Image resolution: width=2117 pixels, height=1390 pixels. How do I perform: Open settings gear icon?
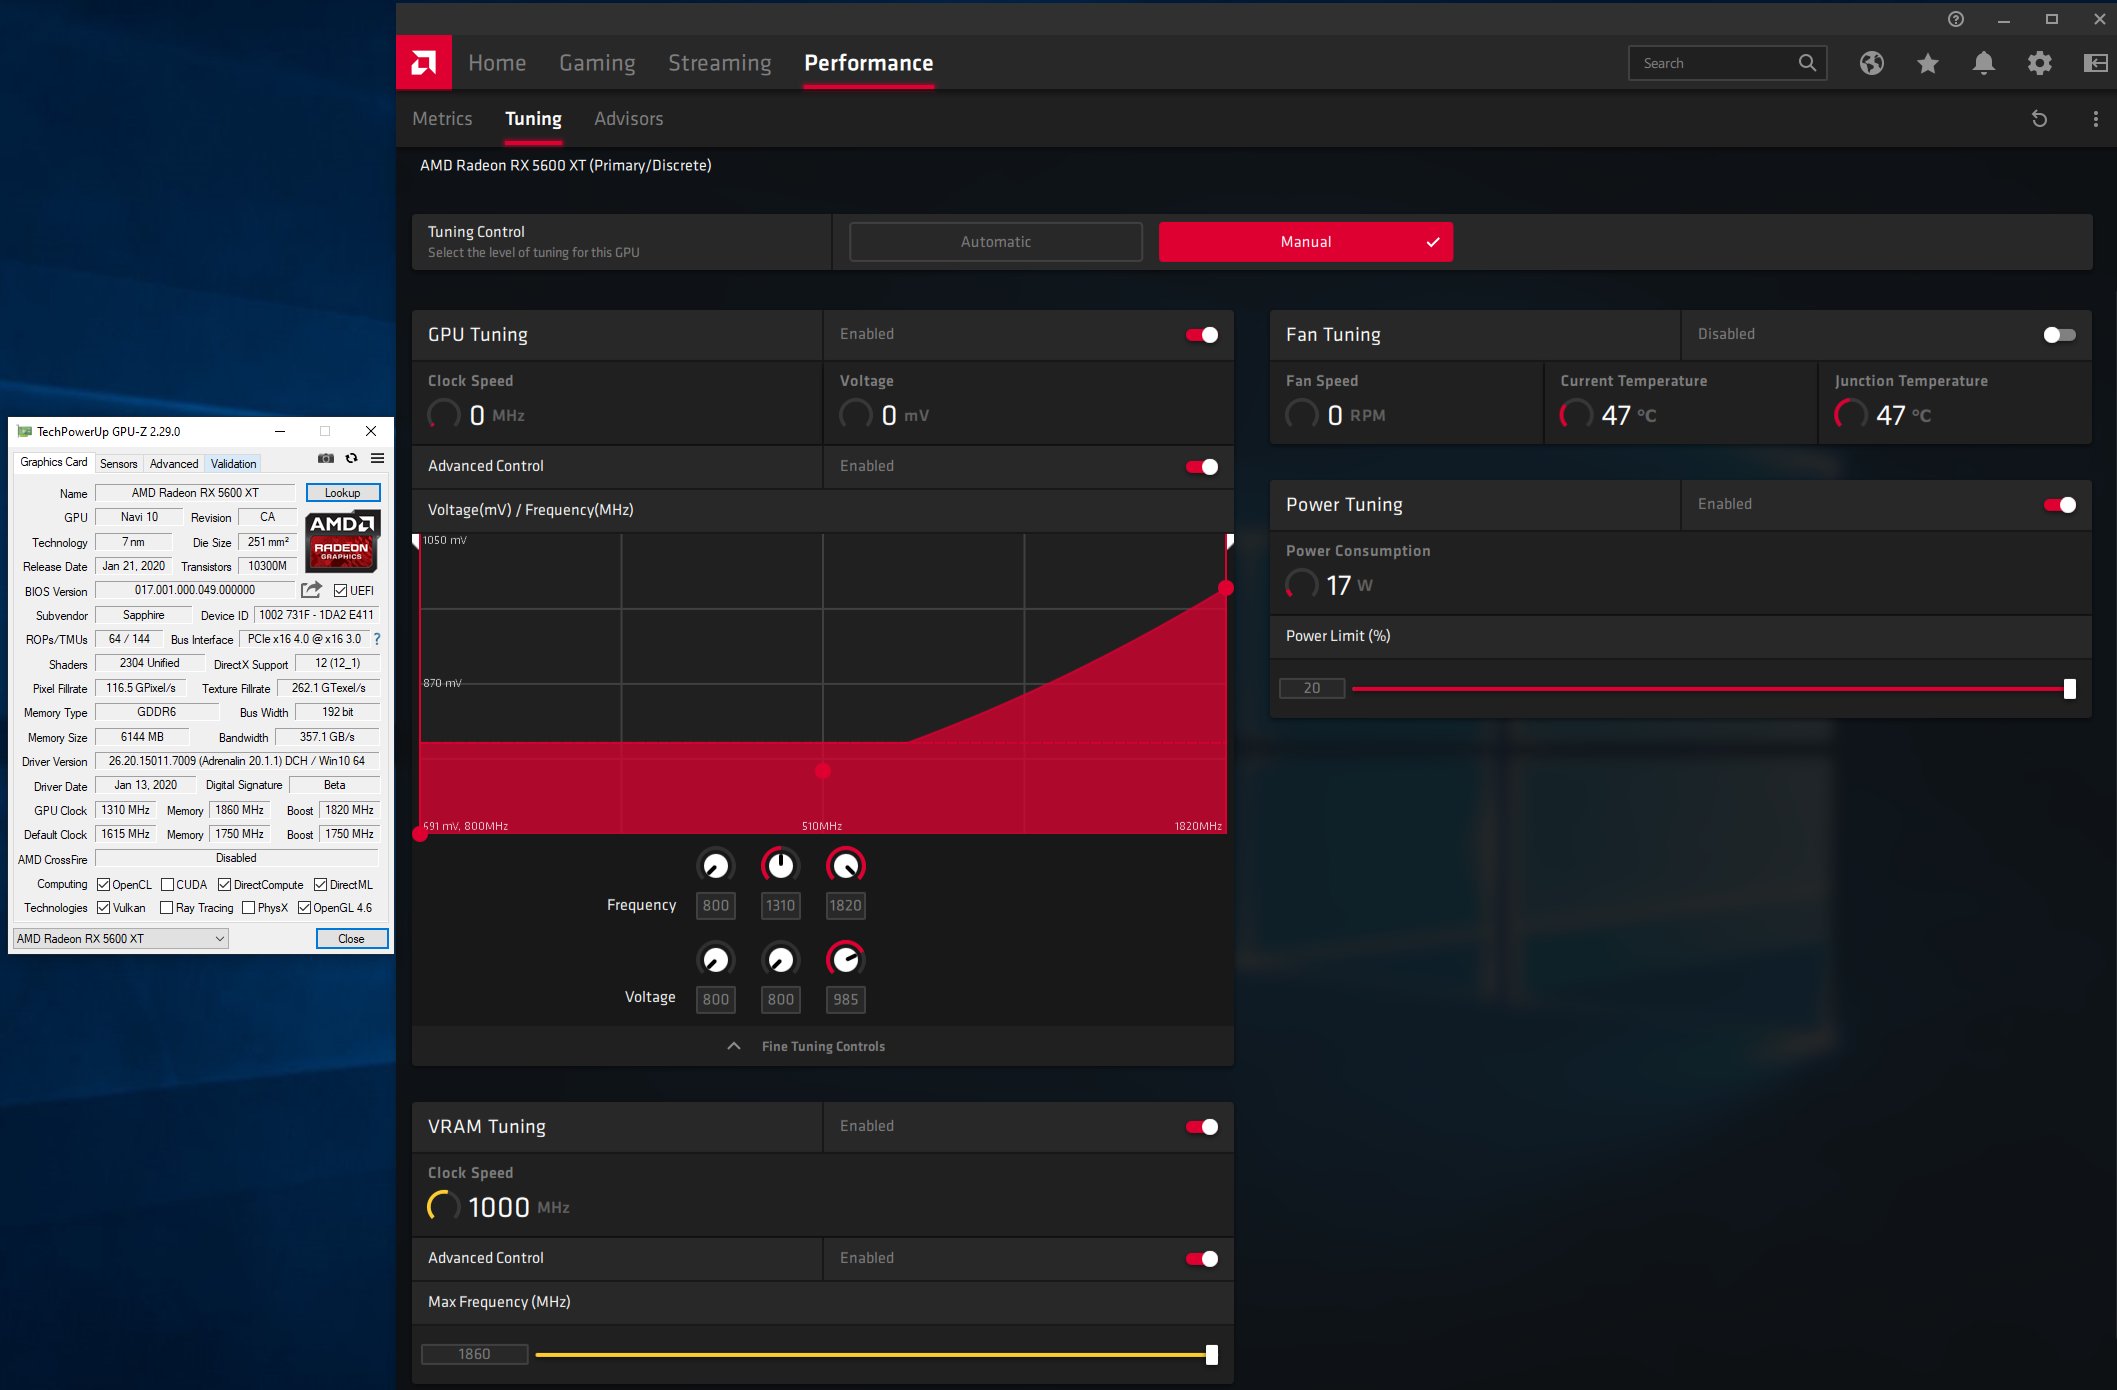coord(2040,63)
